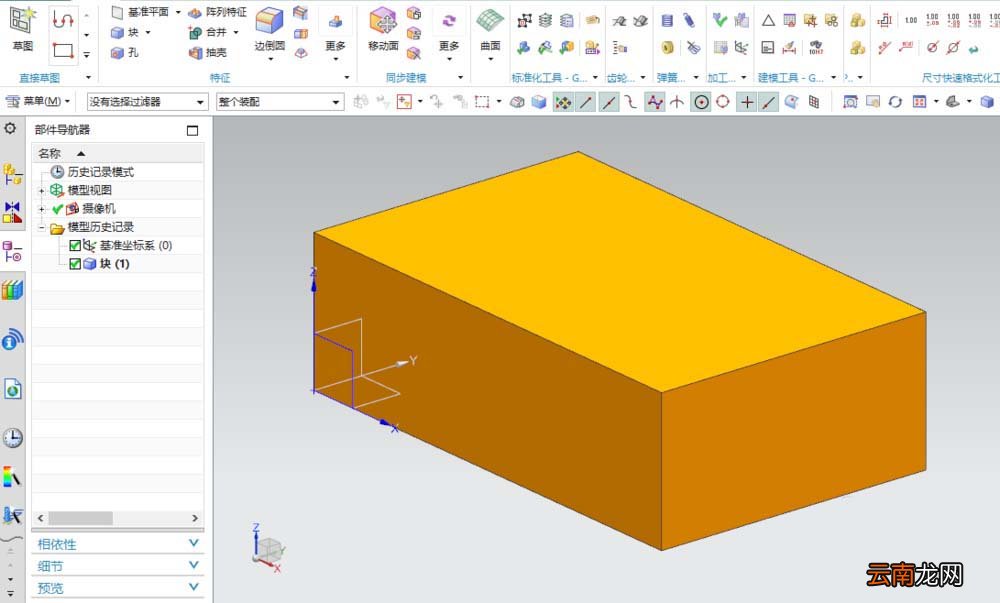The width and height of the screenshot is (1000, 603).
Task: Open the 整个装配 selection scope dropdown
Action: coord(280,102)
